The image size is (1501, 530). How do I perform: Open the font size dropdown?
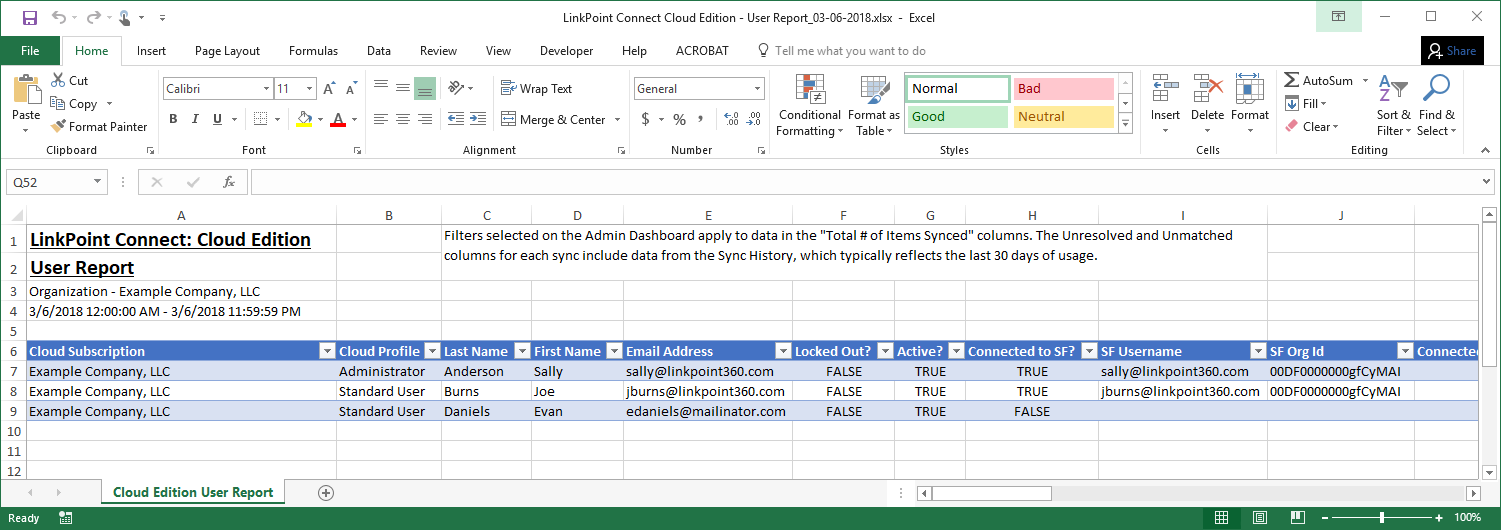(x=310, y=89)
